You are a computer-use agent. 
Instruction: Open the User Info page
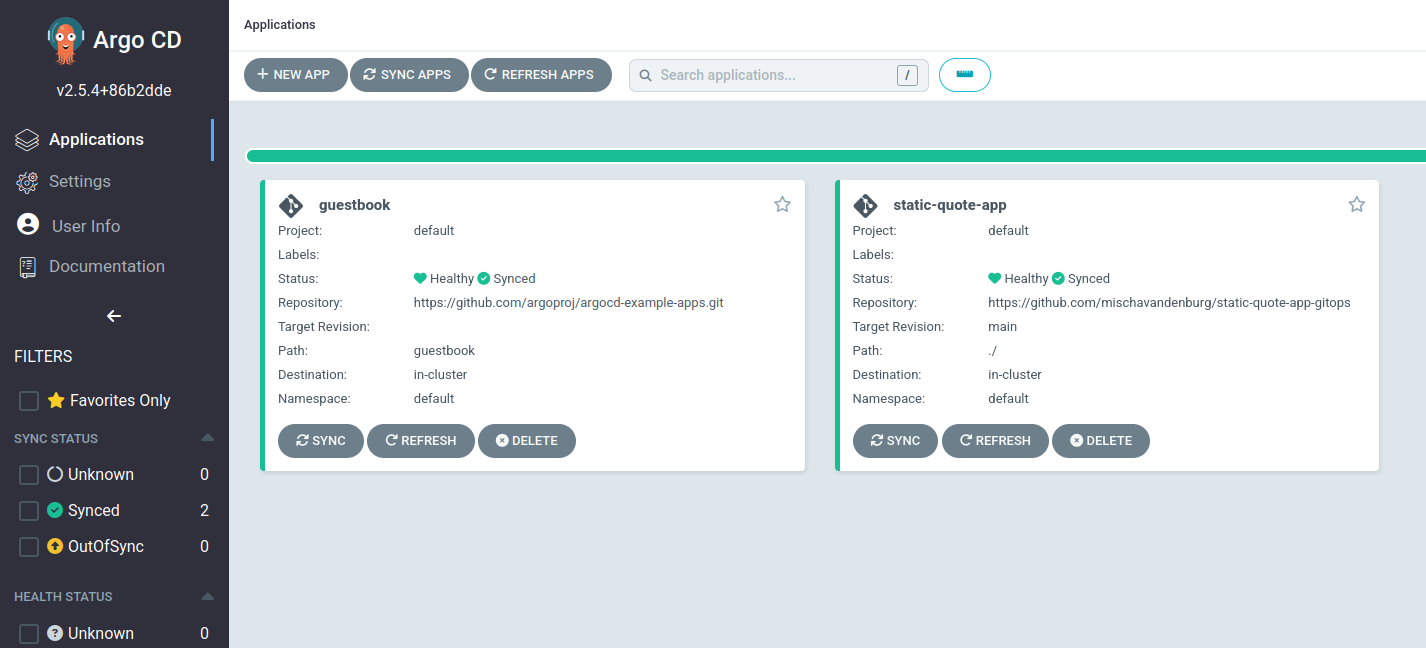click(85, 225)
